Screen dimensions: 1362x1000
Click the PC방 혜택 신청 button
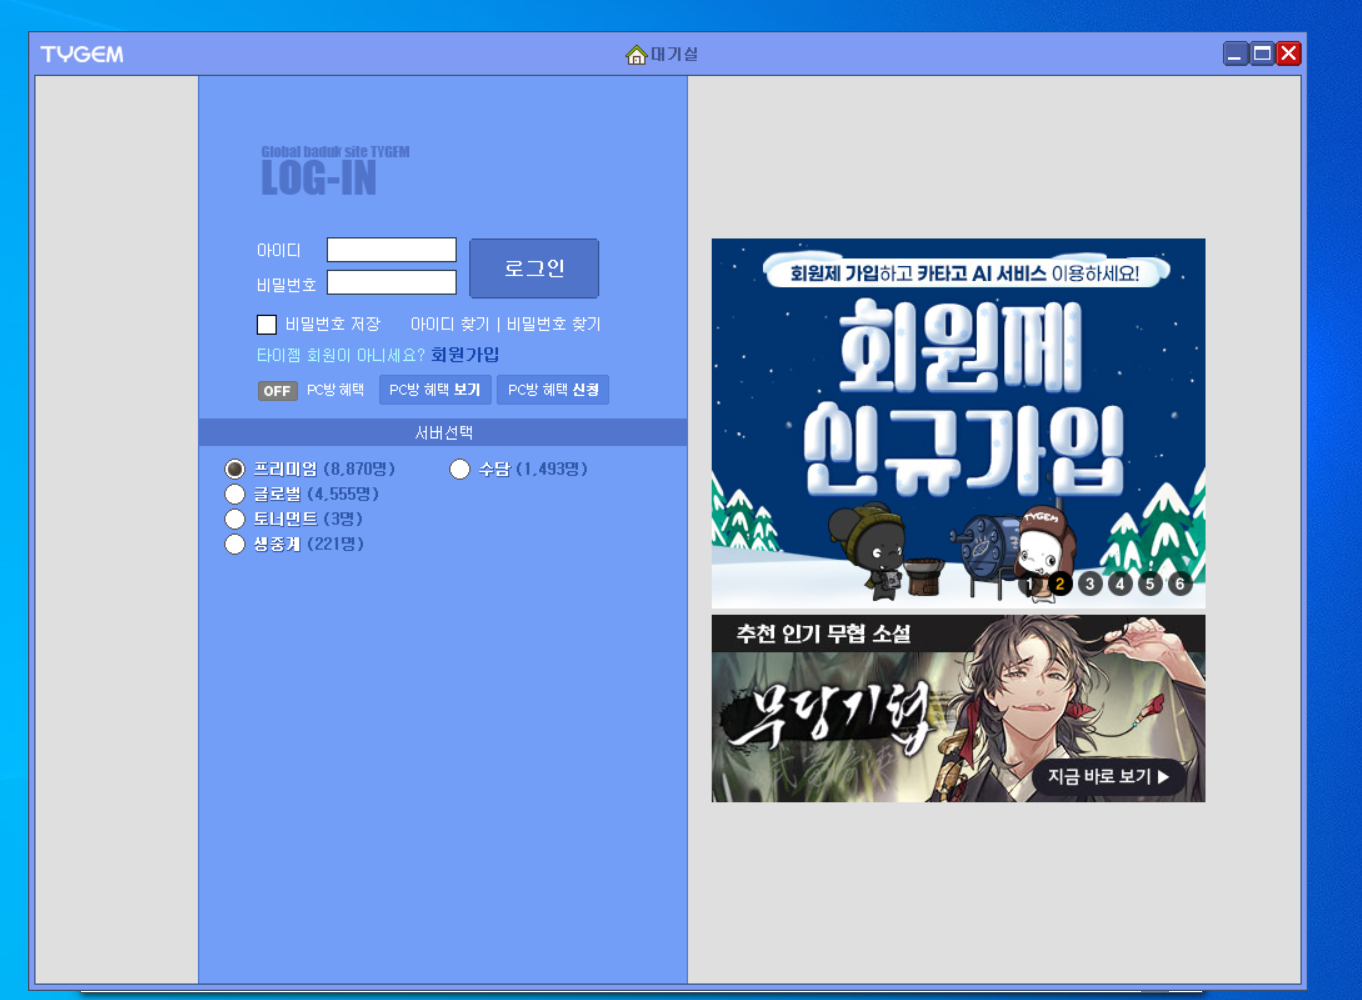tap(553, 390)
